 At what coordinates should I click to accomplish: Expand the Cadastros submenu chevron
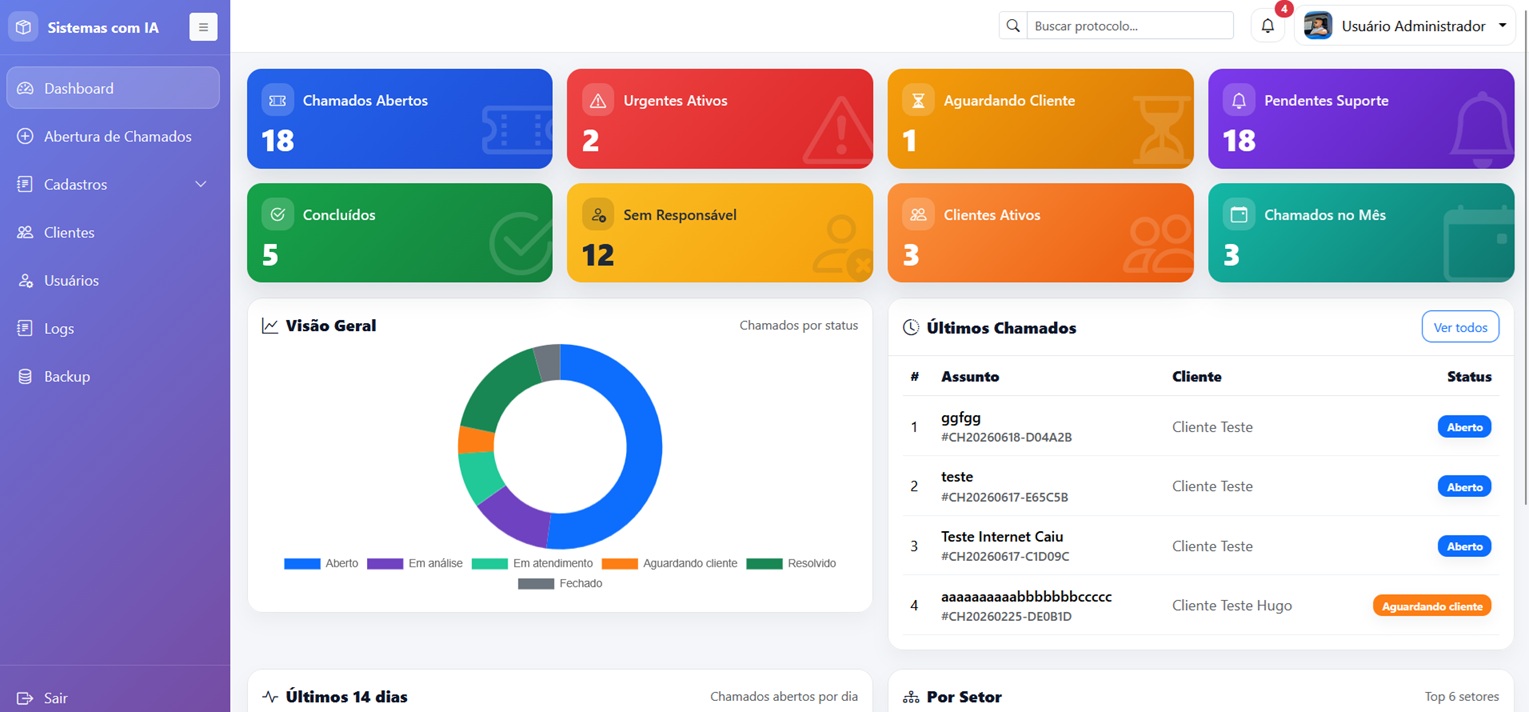pos(200,184)
